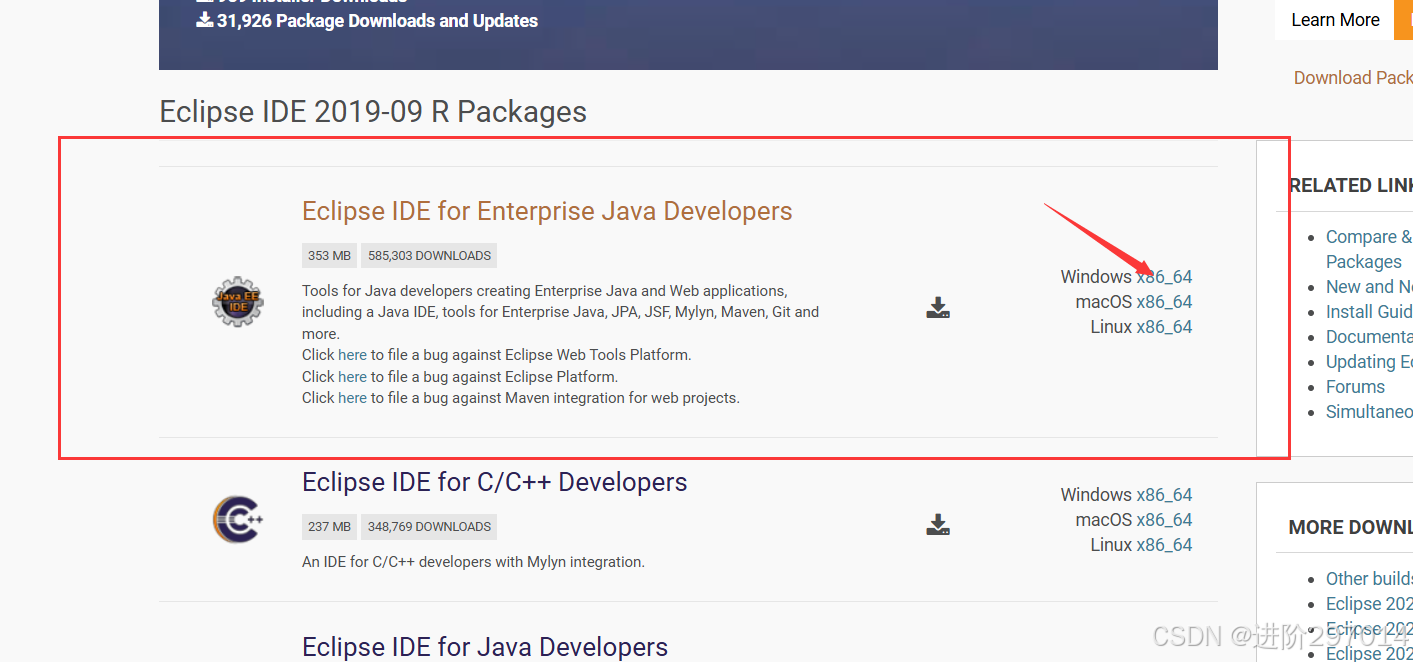Choose Linux x86_64 for Enterprise Java package
This screenshot has width=1413, height=662.
click(x=1164, y=327)
